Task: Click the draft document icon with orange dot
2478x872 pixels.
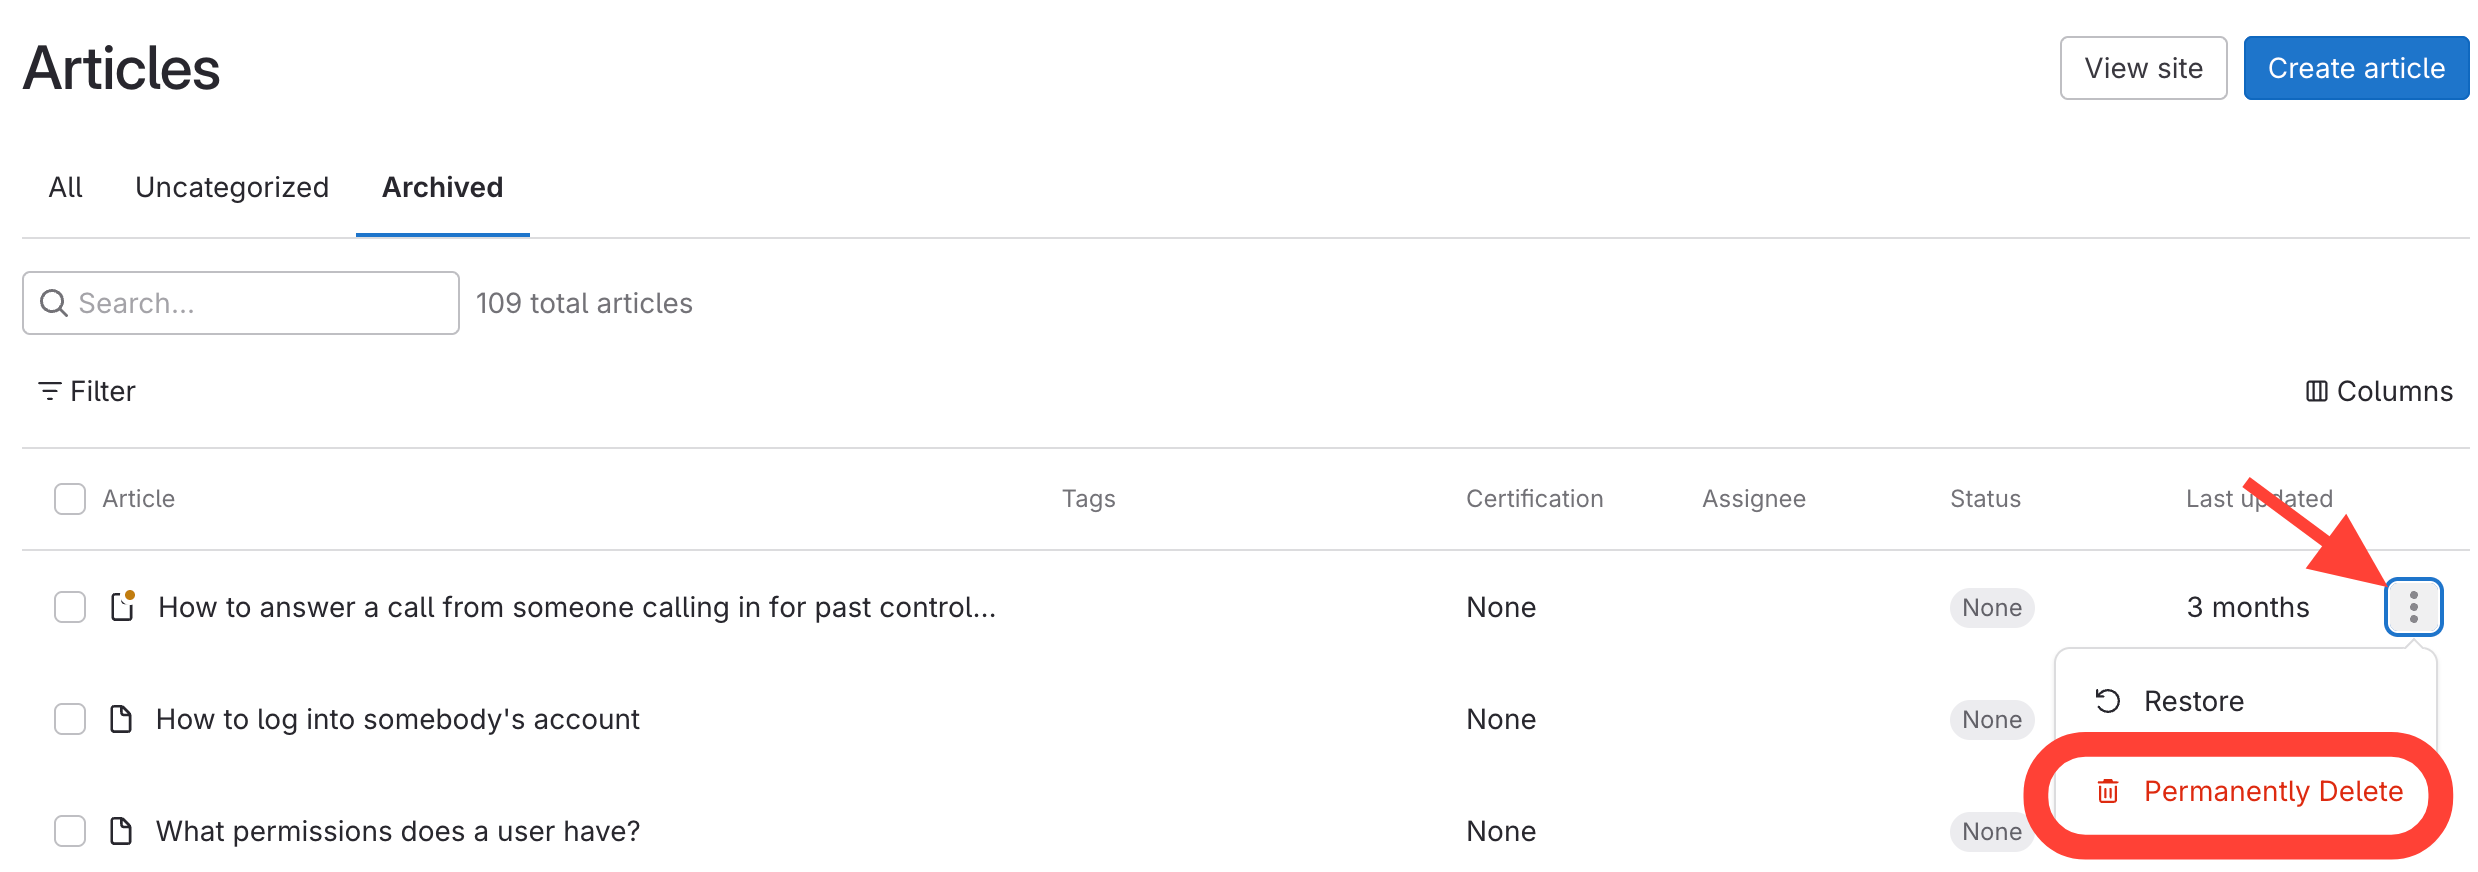Action: (x=122, y=607)
